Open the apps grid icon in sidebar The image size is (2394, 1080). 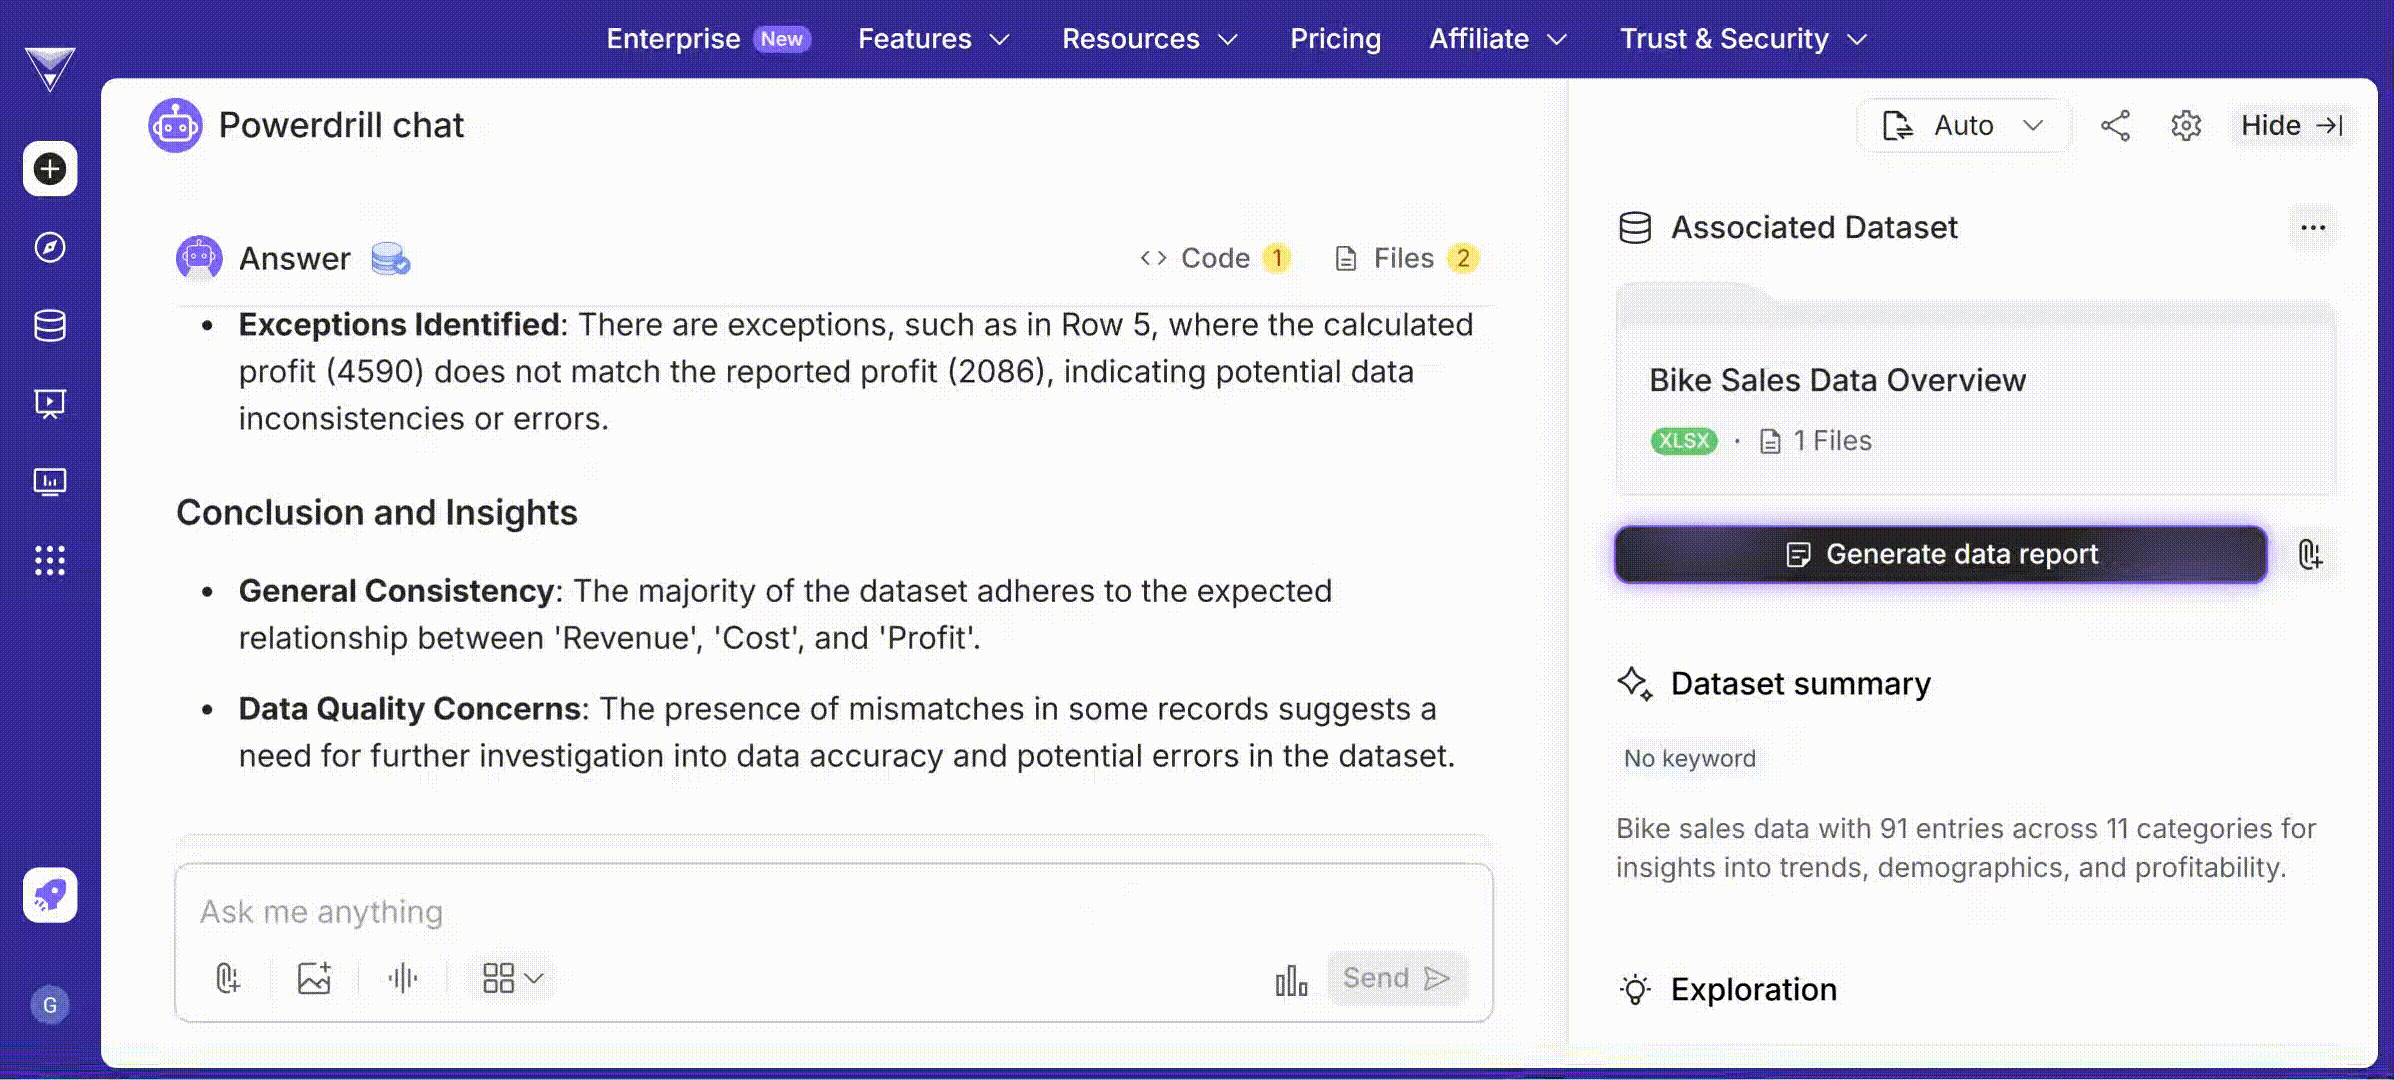click(50, 560)
